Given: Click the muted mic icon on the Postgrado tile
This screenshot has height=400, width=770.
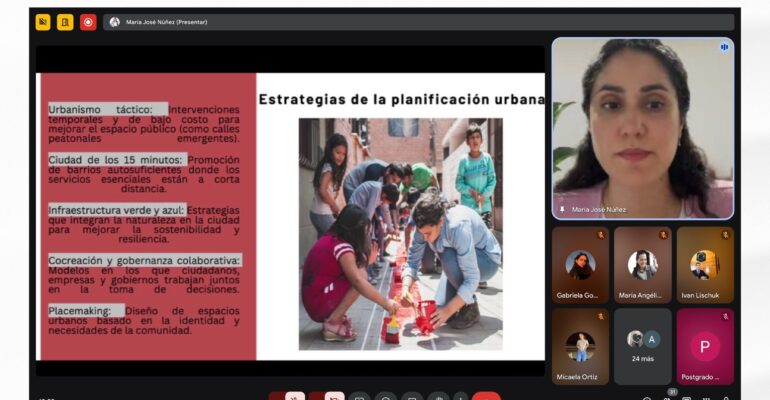Looking at the screenshot, I should coord(725,316).
